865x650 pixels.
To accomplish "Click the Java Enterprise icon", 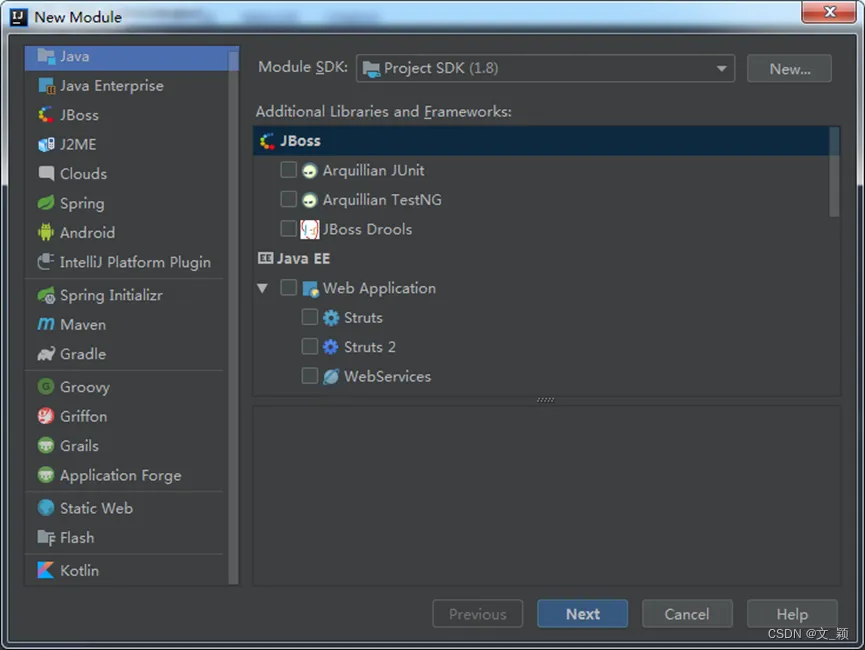I will click(46, 86).
